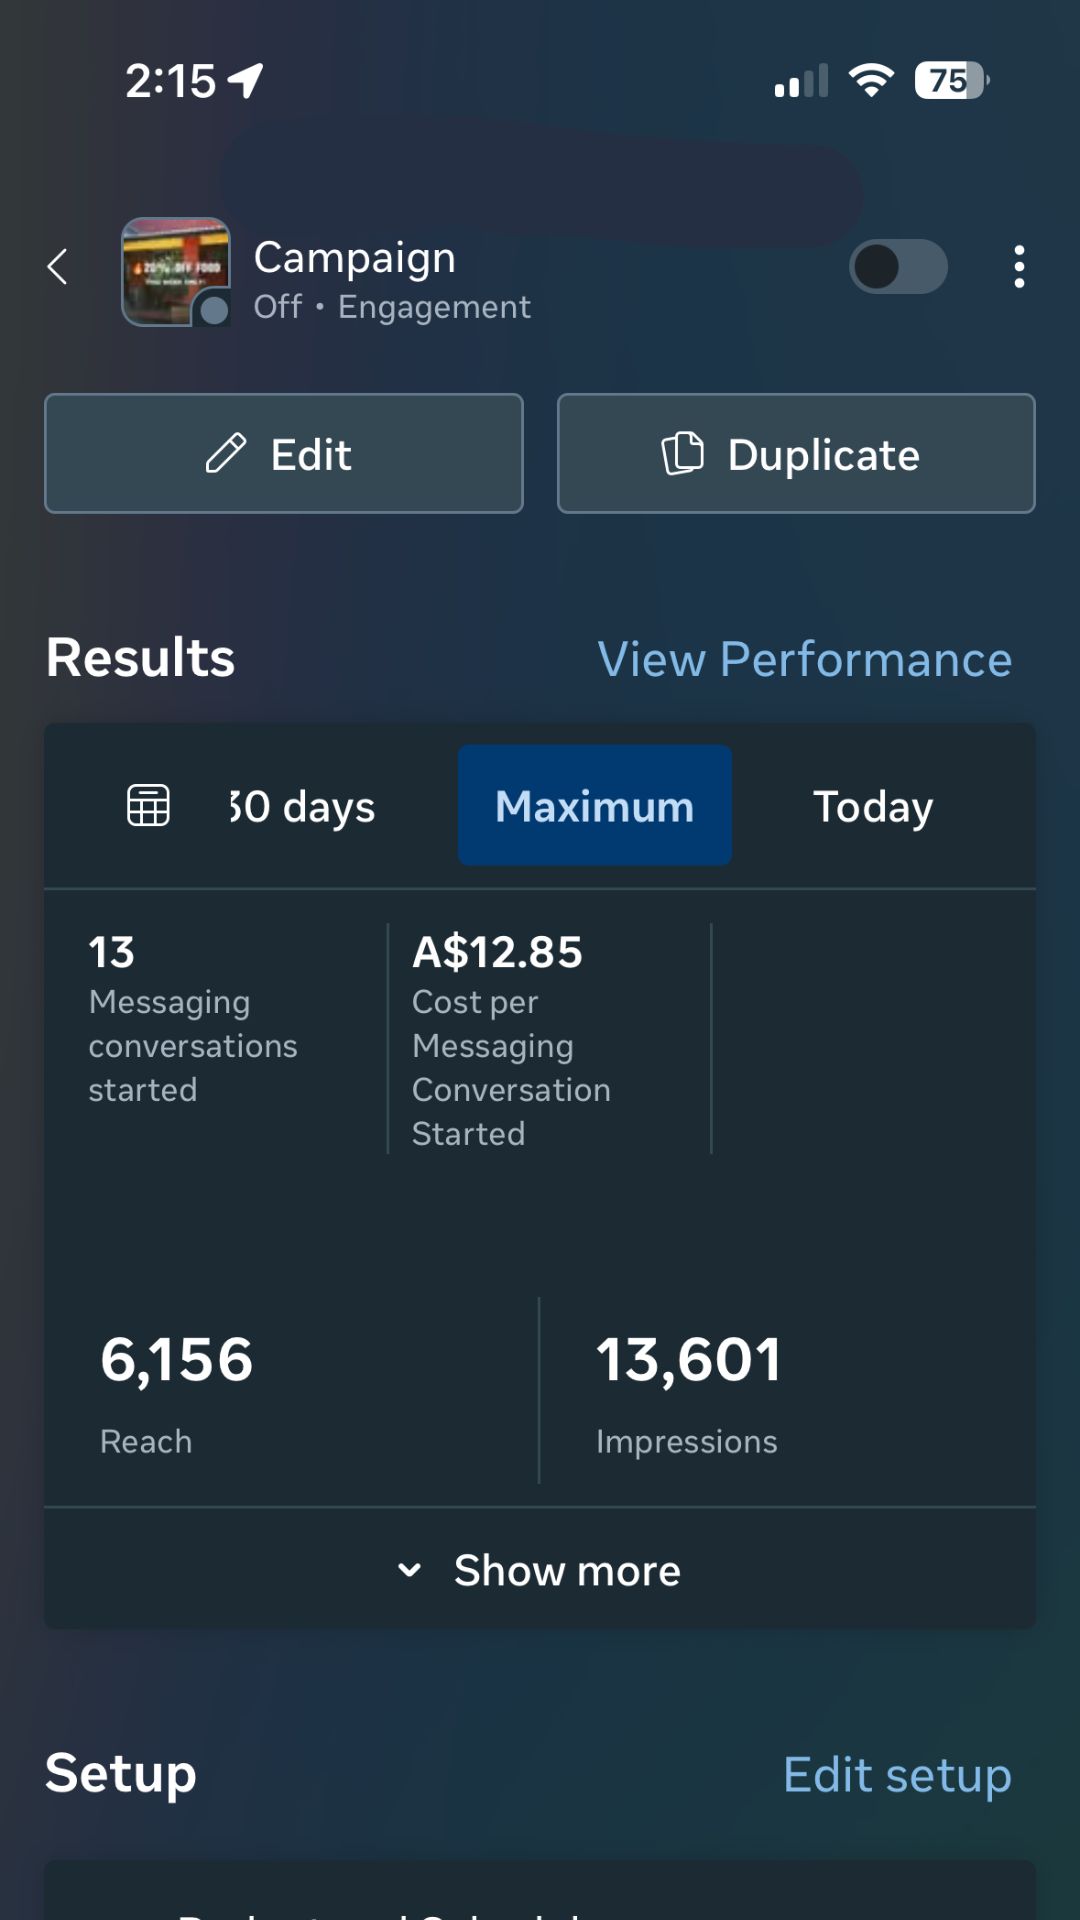
Task: Tap the Wi-Fi icon in status bar
Action: (x=871, y=80)
